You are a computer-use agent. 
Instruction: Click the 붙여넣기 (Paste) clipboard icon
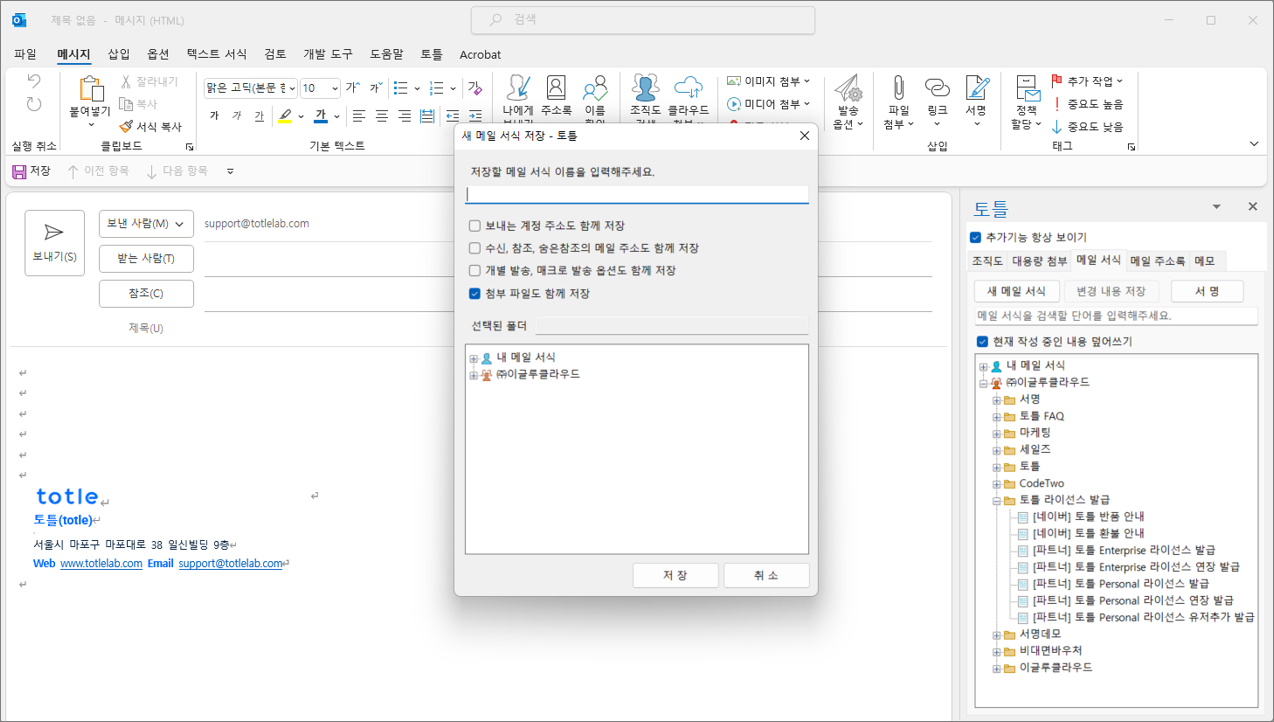(x=91, y=89)
